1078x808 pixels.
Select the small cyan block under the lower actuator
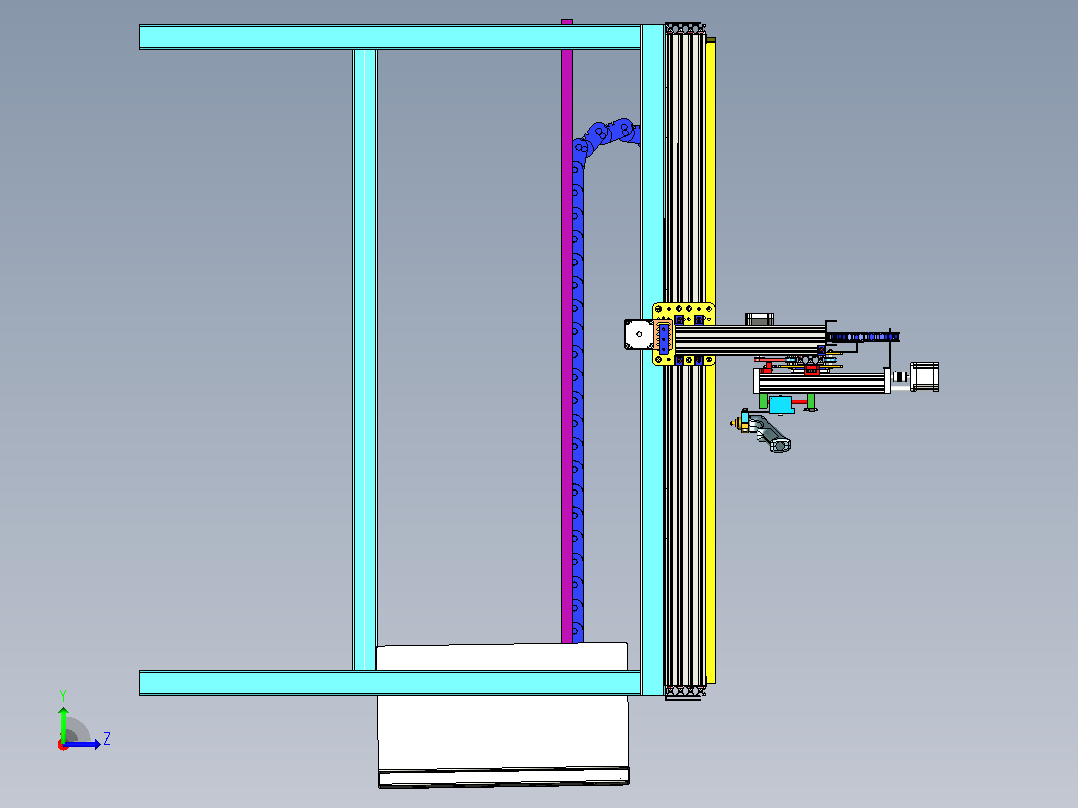[x=781, y=405]
